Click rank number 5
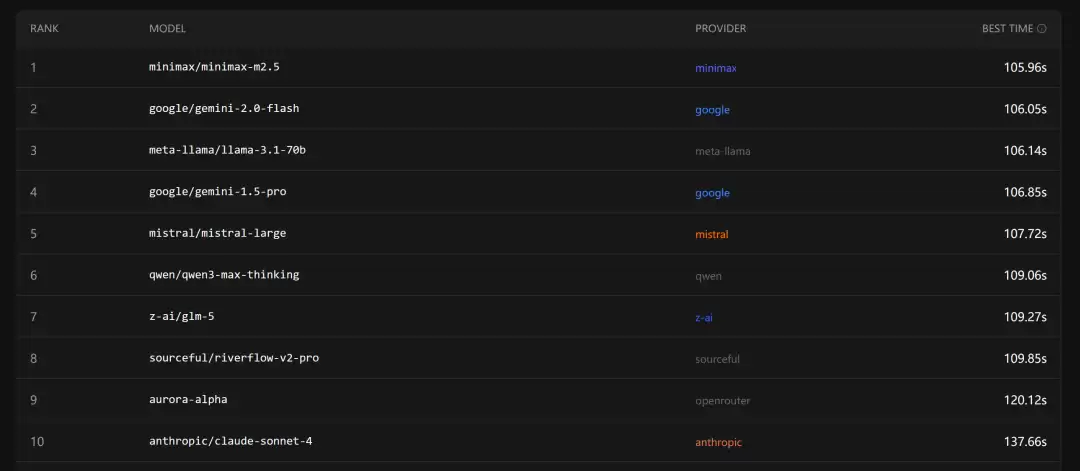Viewport: 1080px width, 471px height. pyautogui.click(x=33, y=233)
